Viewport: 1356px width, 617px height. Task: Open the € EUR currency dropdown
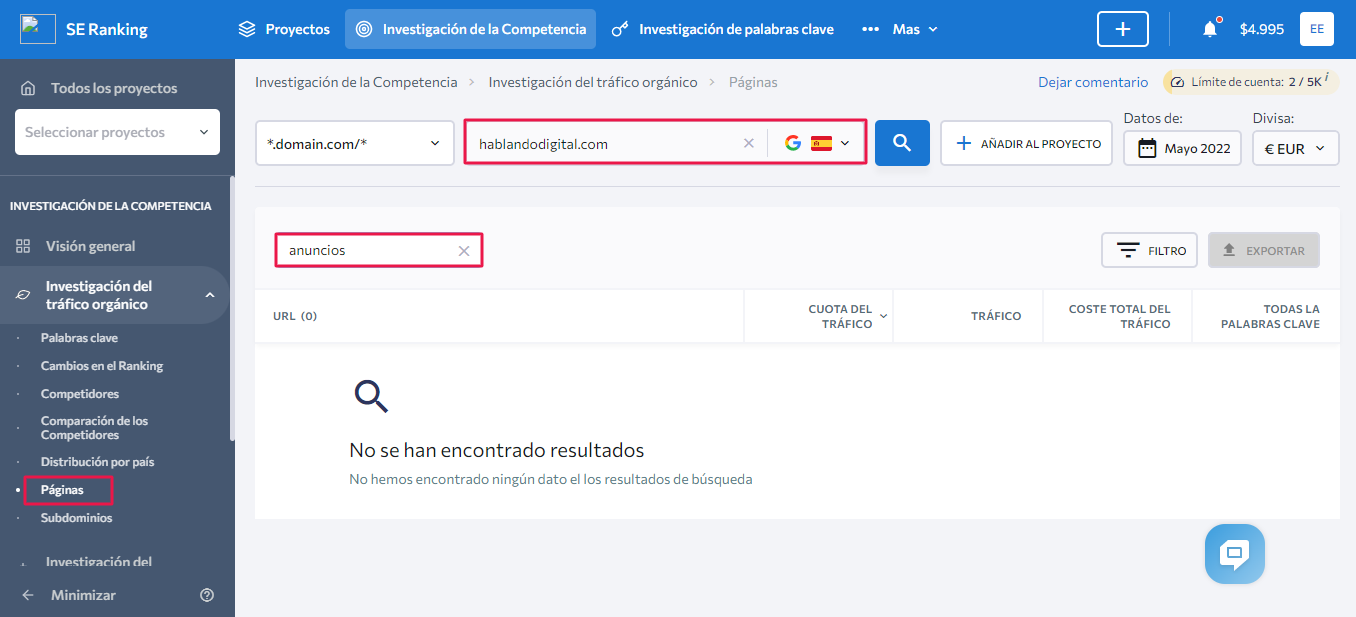click(x=1296, y=148)
